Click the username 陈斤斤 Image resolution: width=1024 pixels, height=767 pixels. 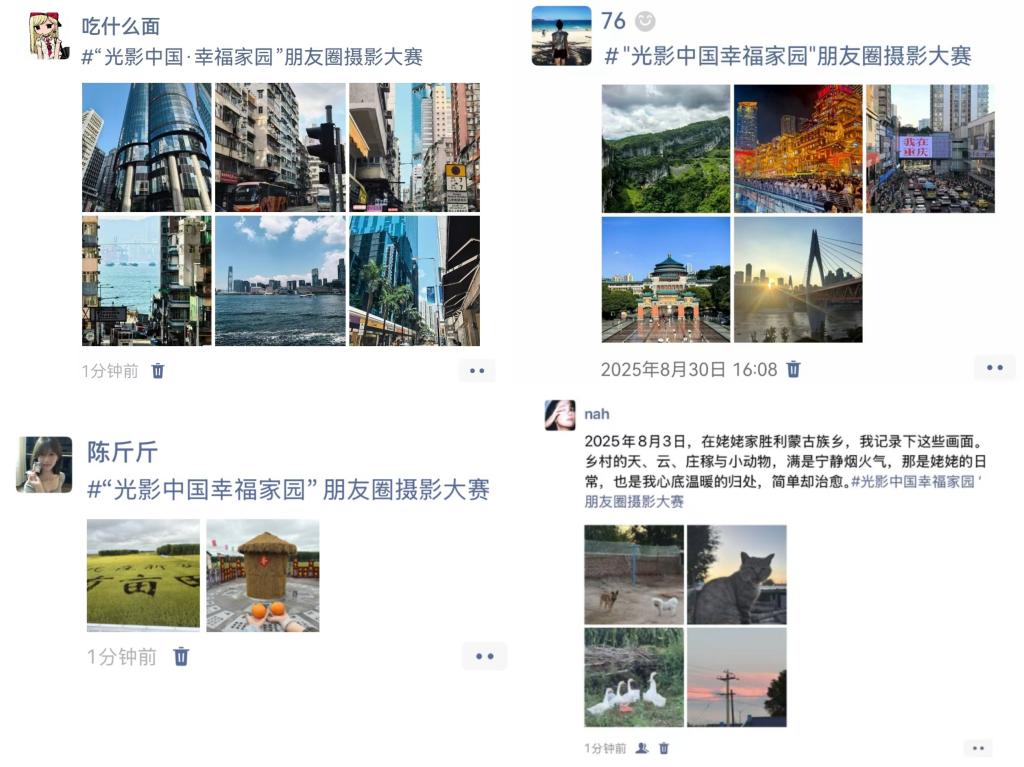122,452
